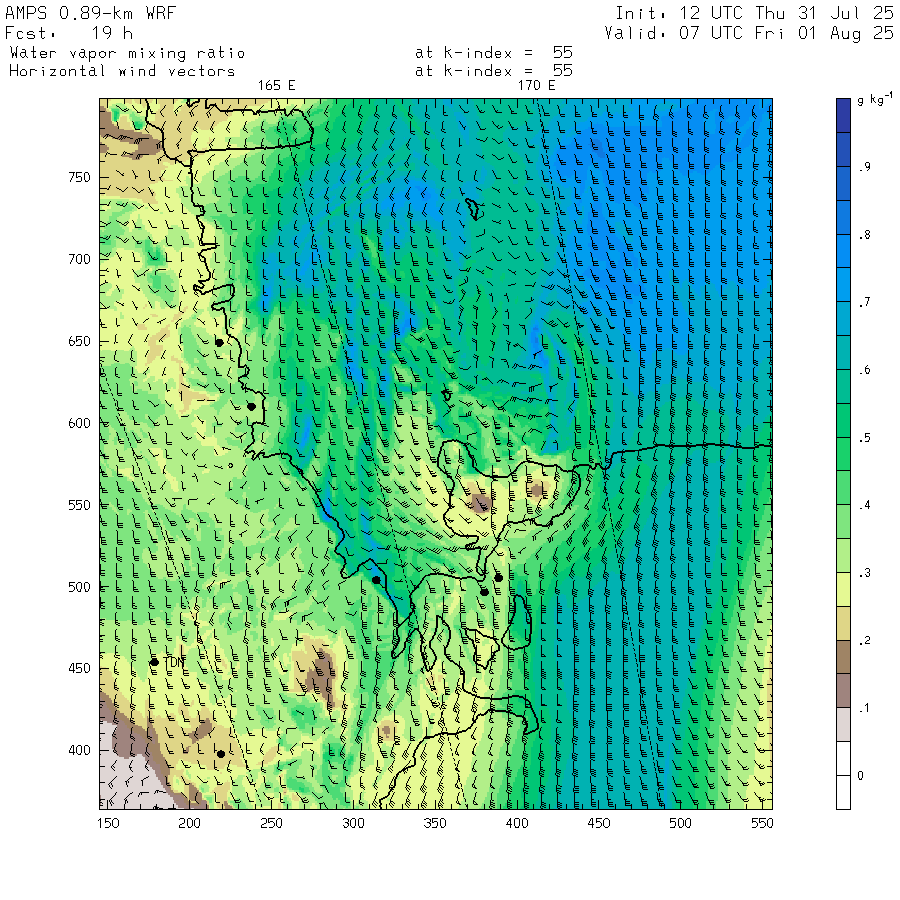Click the x-axis 150 tick label
Viewport: 900px width, 900px height.
point(108,823)
